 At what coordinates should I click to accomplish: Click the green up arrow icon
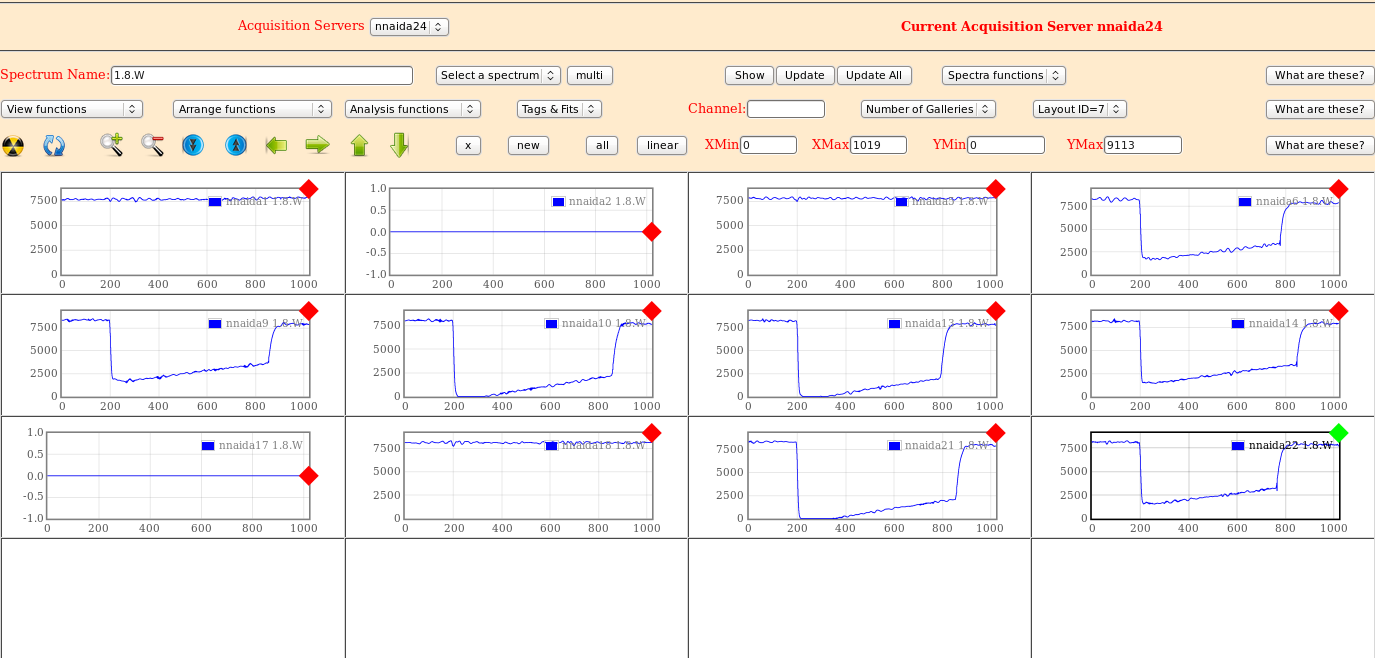(x=359, y=145)
